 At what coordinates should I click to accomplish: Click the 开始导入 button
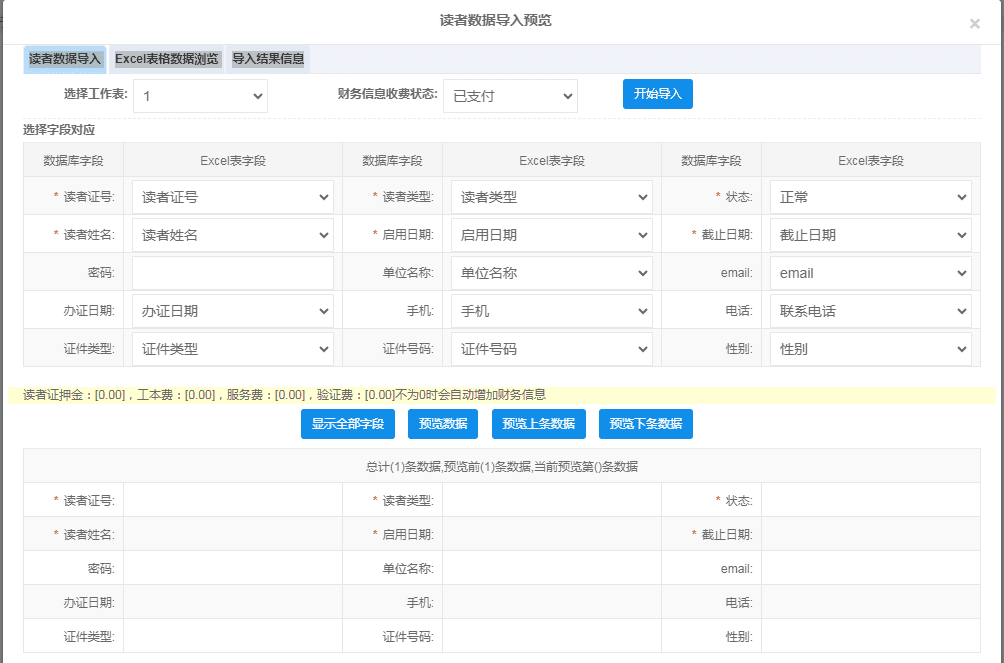pyautogui.click(x=657, y=94)
